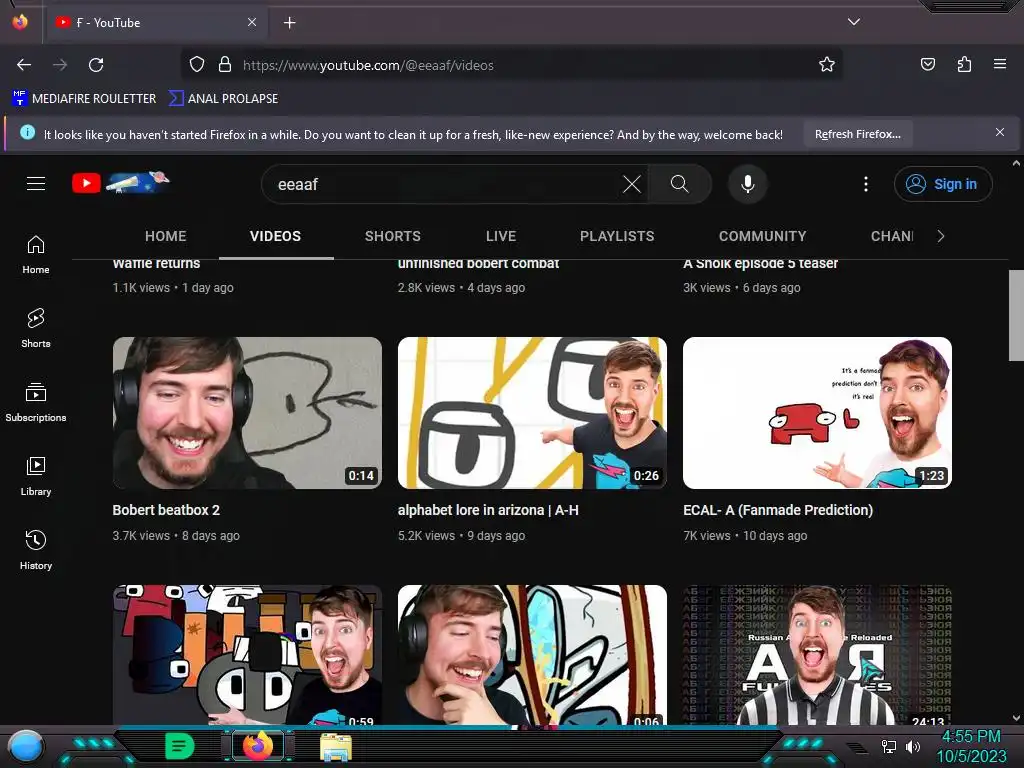Image resolution: width=1024 pixels, height=768 pixels.
Task: Switch to the COMMUNITY tab
Action: tap(762, 236)
